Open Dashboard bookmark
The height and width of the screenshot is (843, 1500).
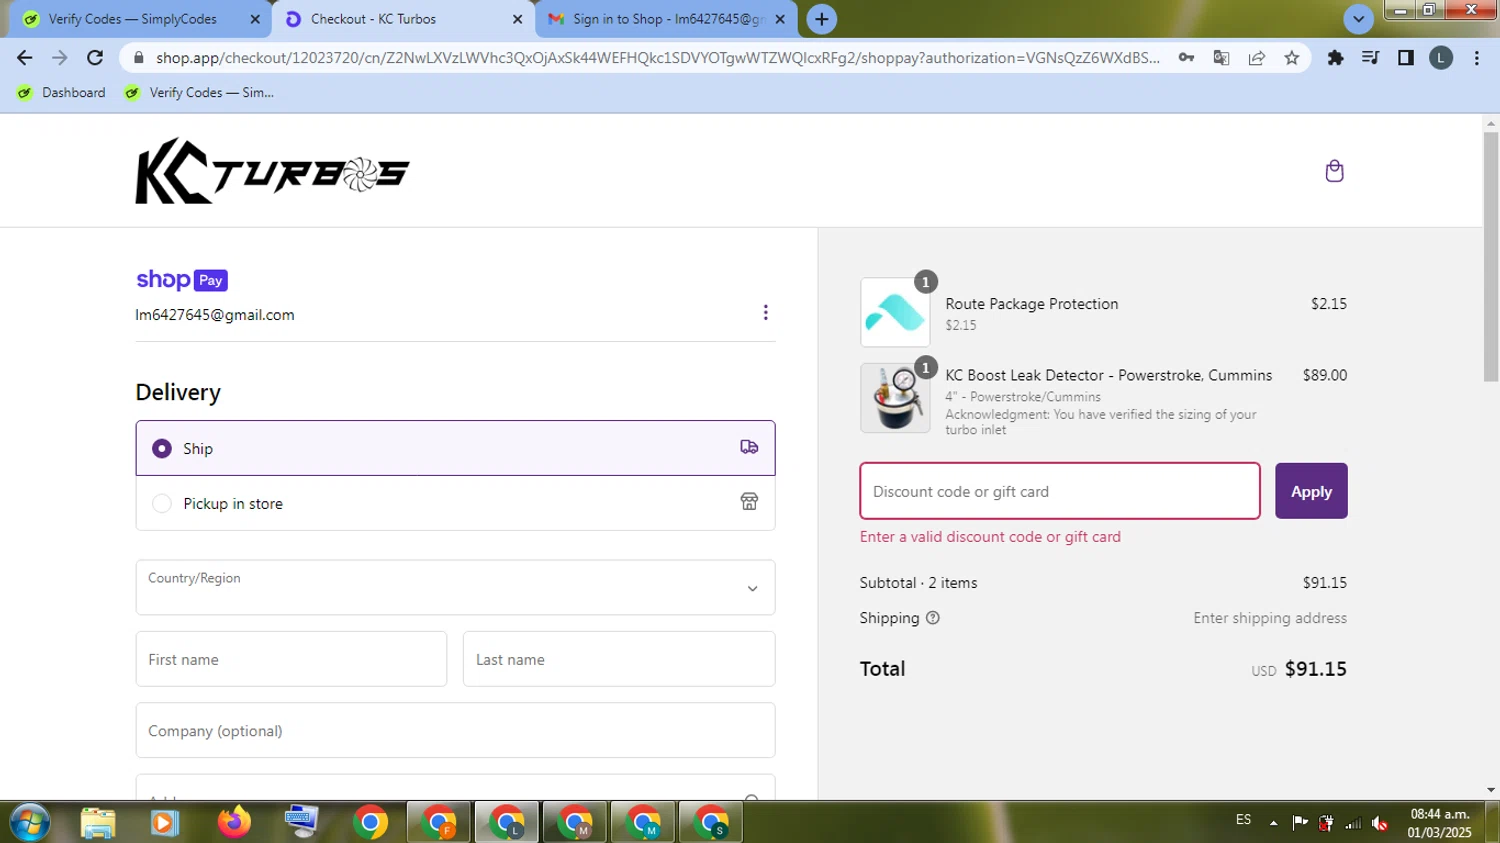pos(62,92)
